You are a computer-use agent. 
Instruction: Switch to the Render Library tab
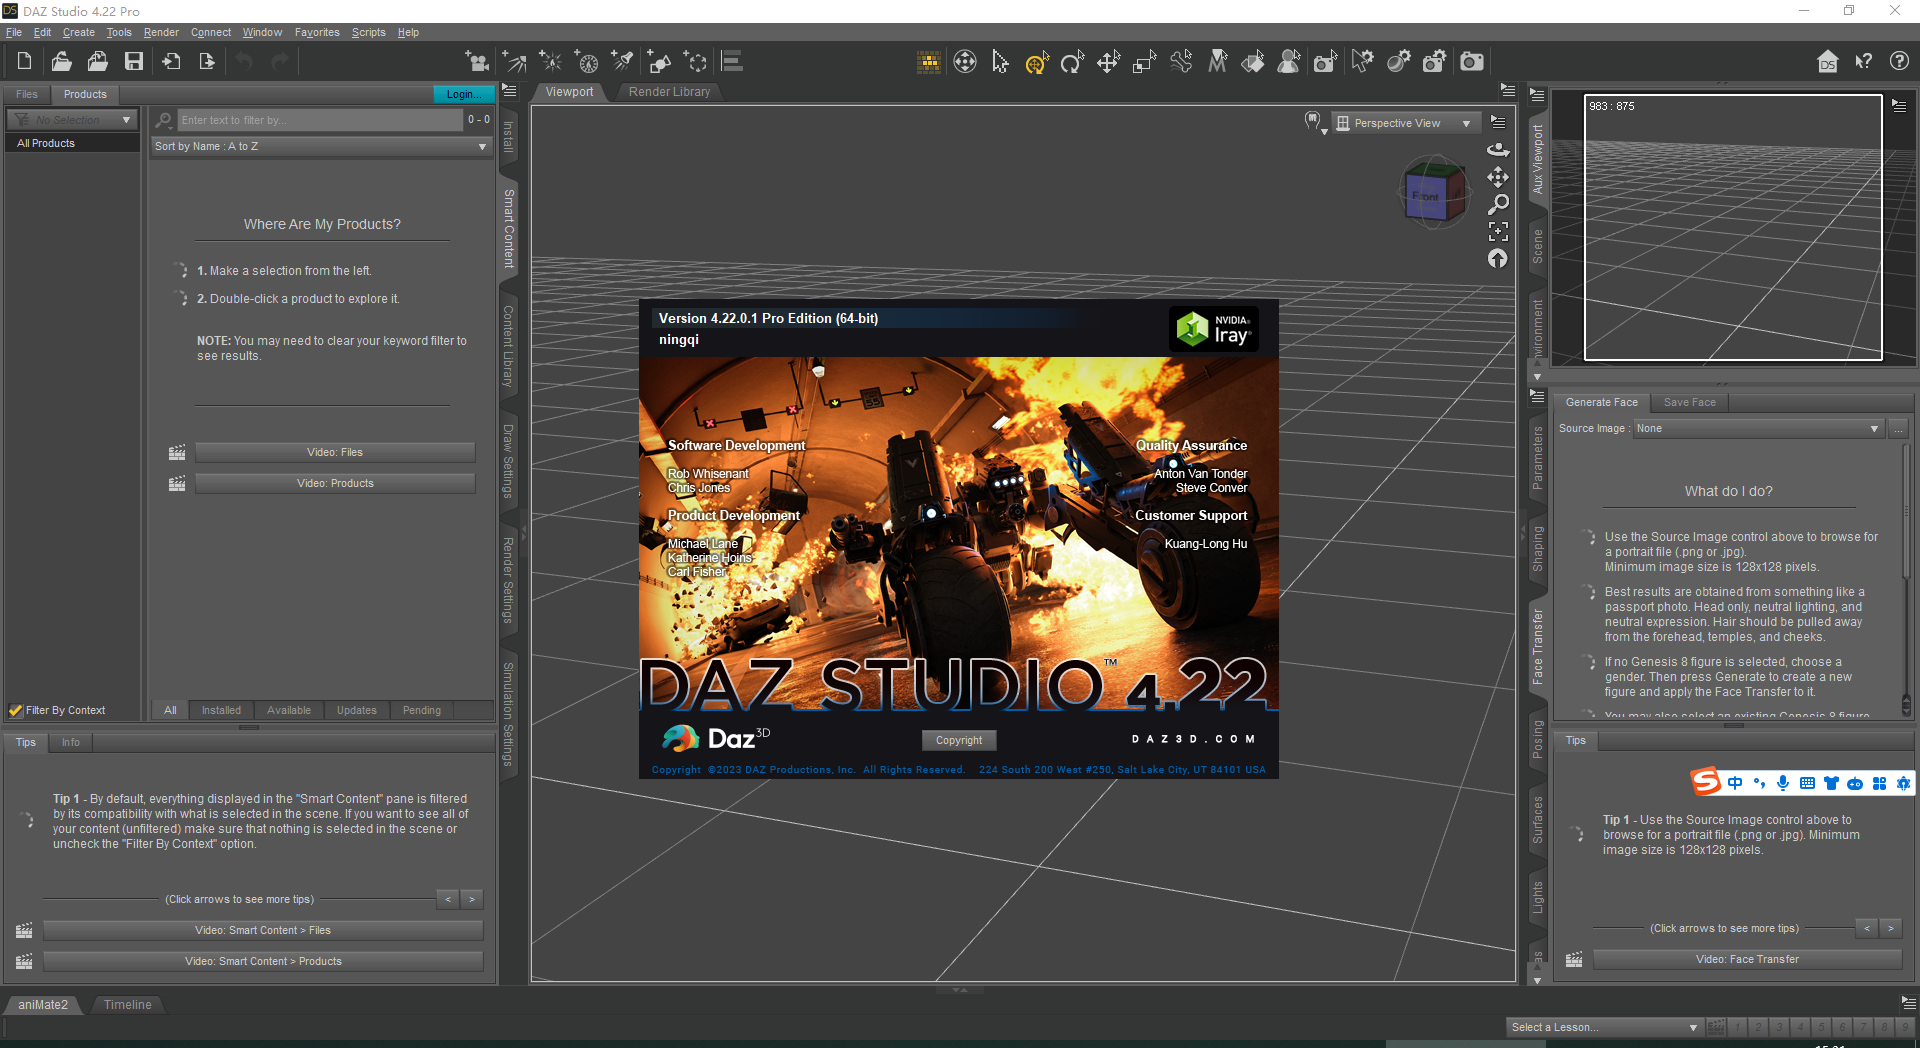click(x=669, y=91)
